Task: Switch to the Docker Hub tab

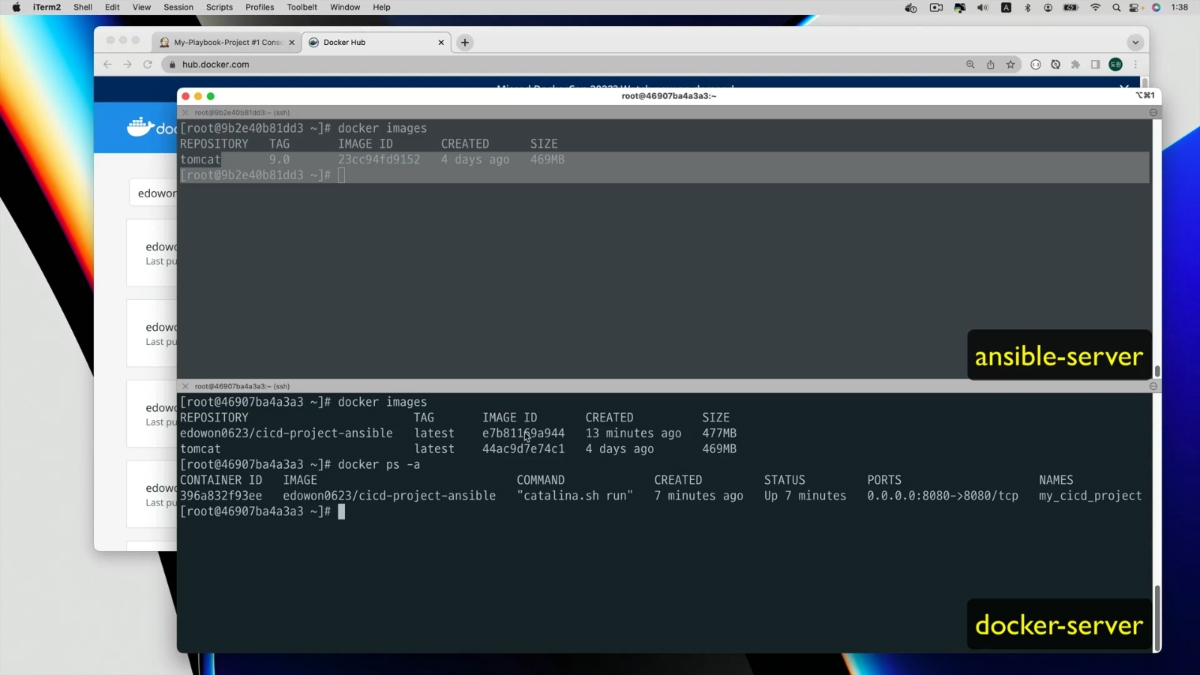Action: pos(375,42)
